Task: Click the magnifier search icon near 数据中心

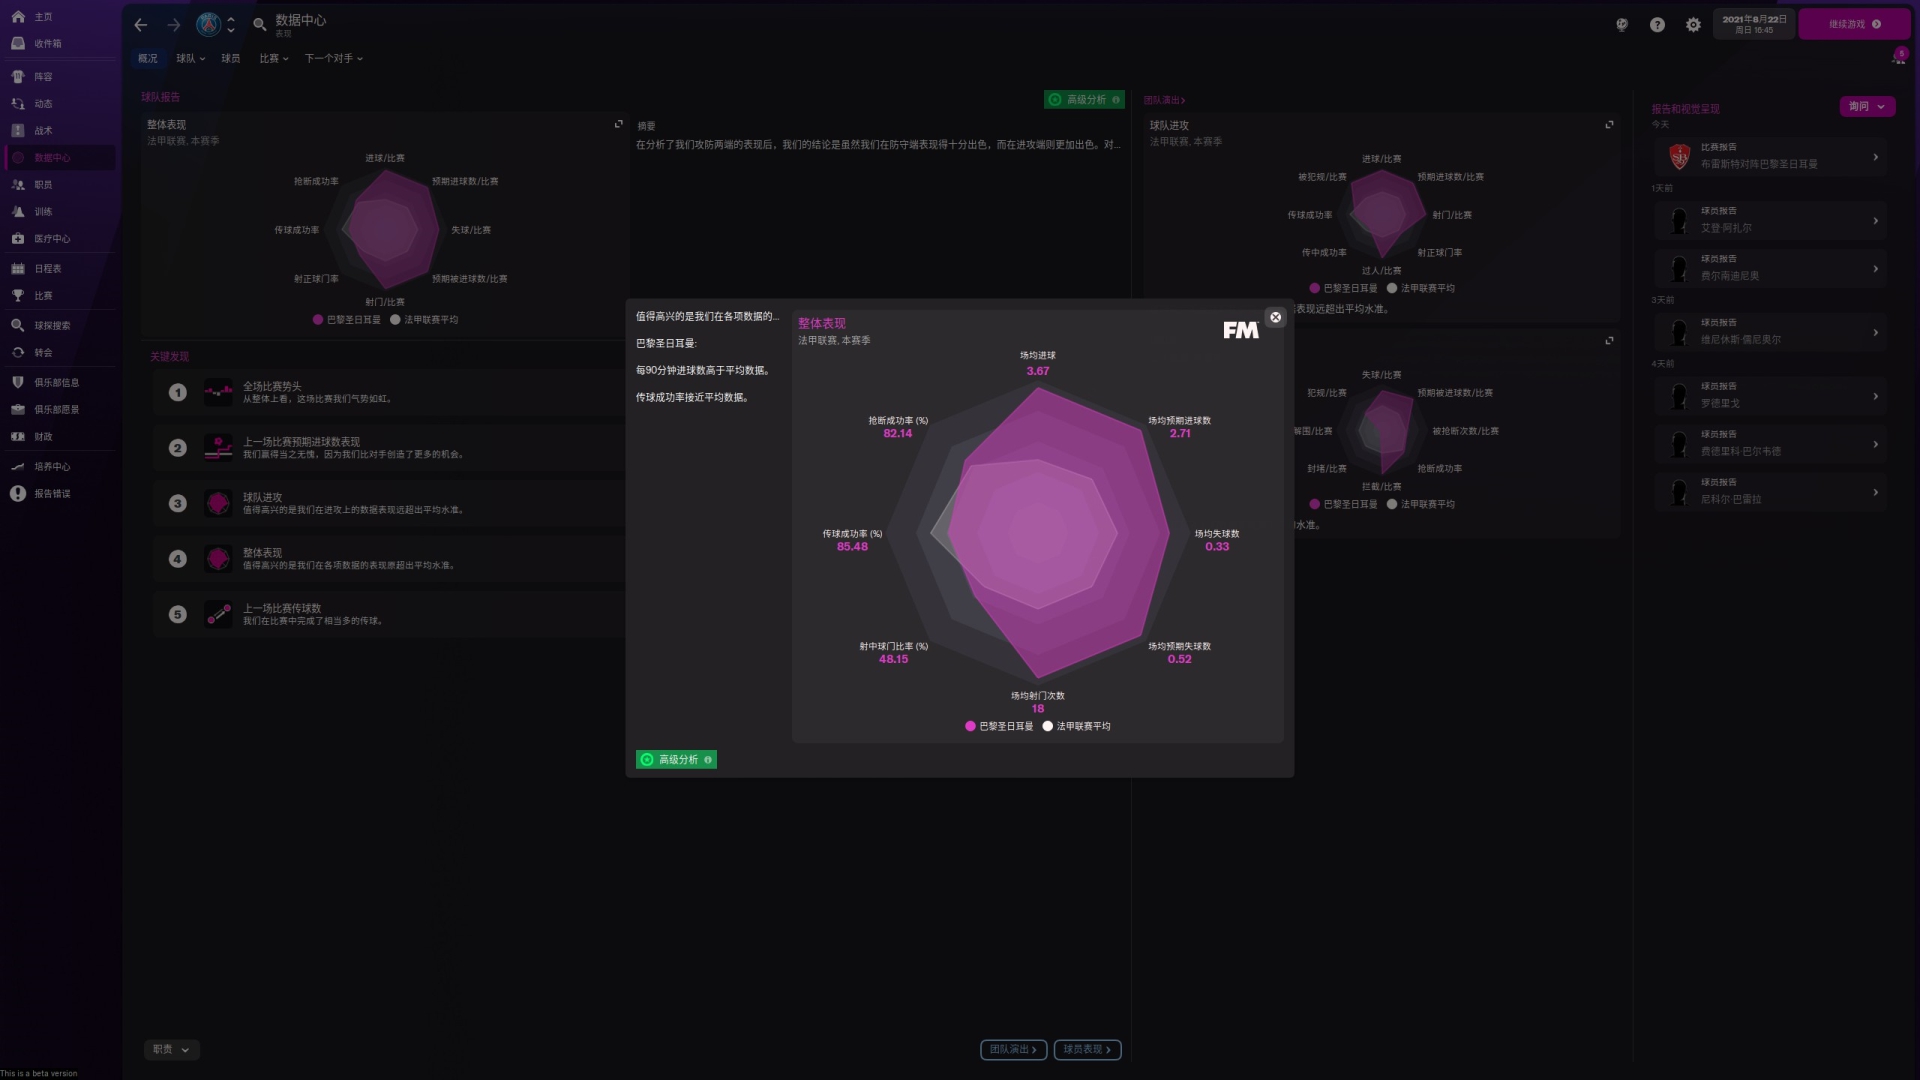Action: point(259,25)
